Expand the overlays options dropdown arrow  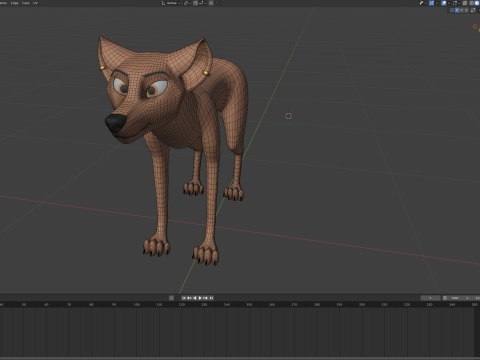[x=449, y=3]
